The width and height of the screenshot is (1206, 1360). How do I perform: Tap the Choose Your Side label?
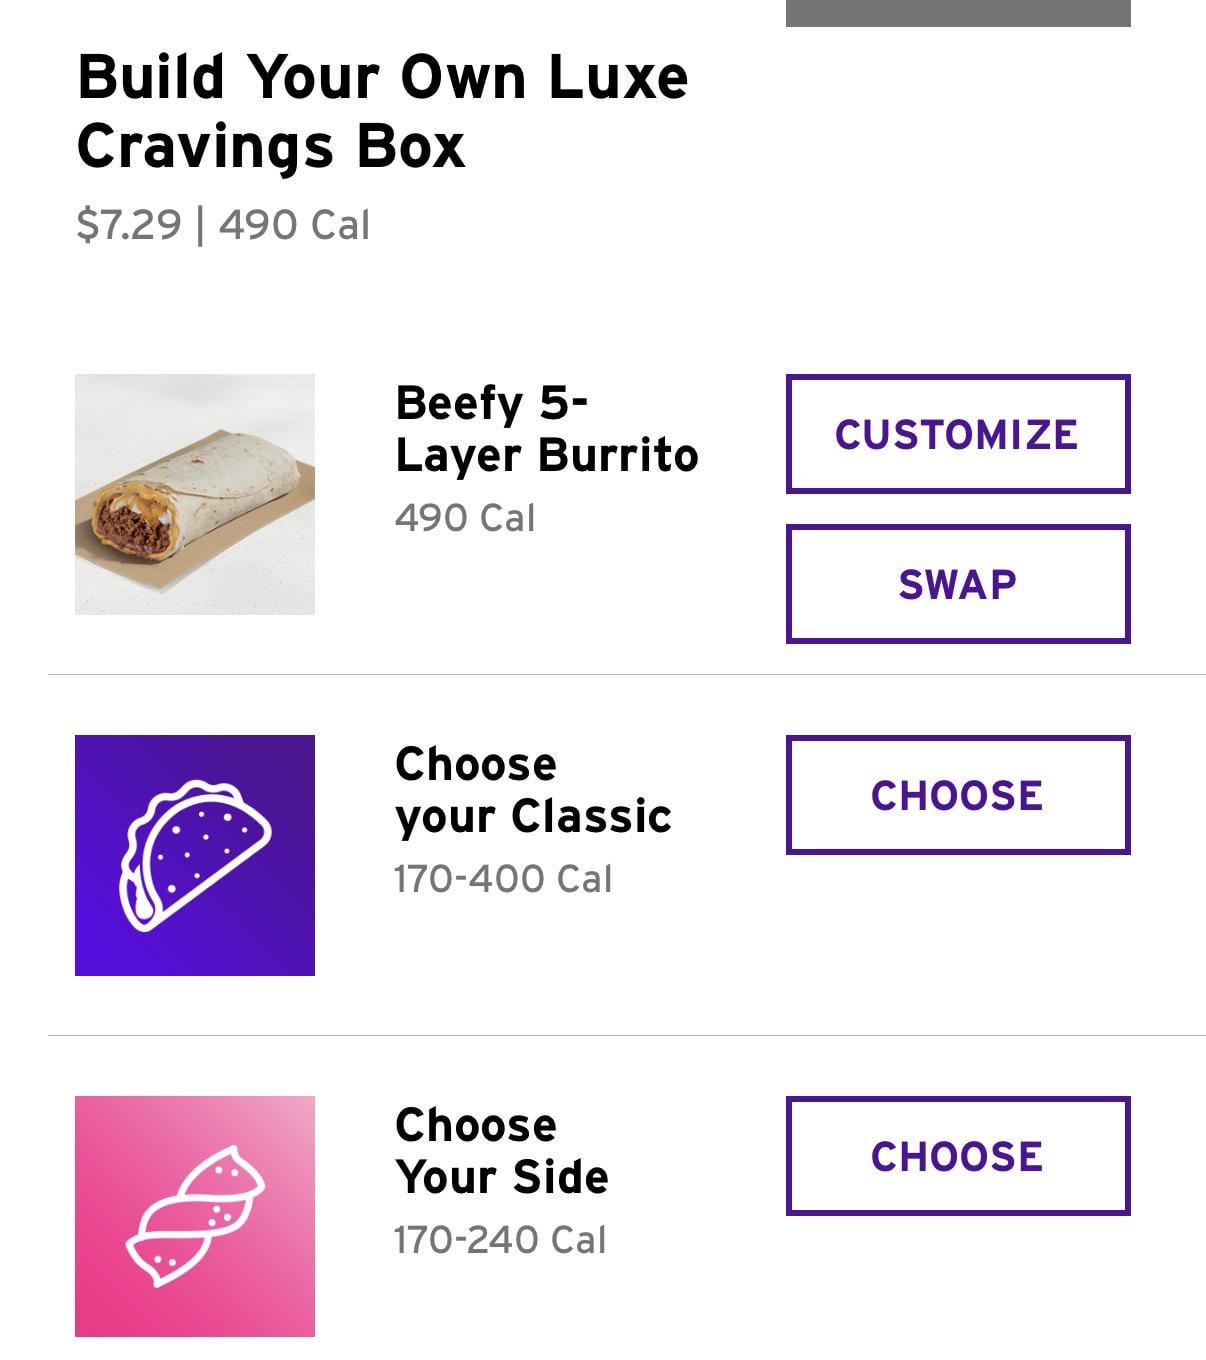tap(501, 1151)
